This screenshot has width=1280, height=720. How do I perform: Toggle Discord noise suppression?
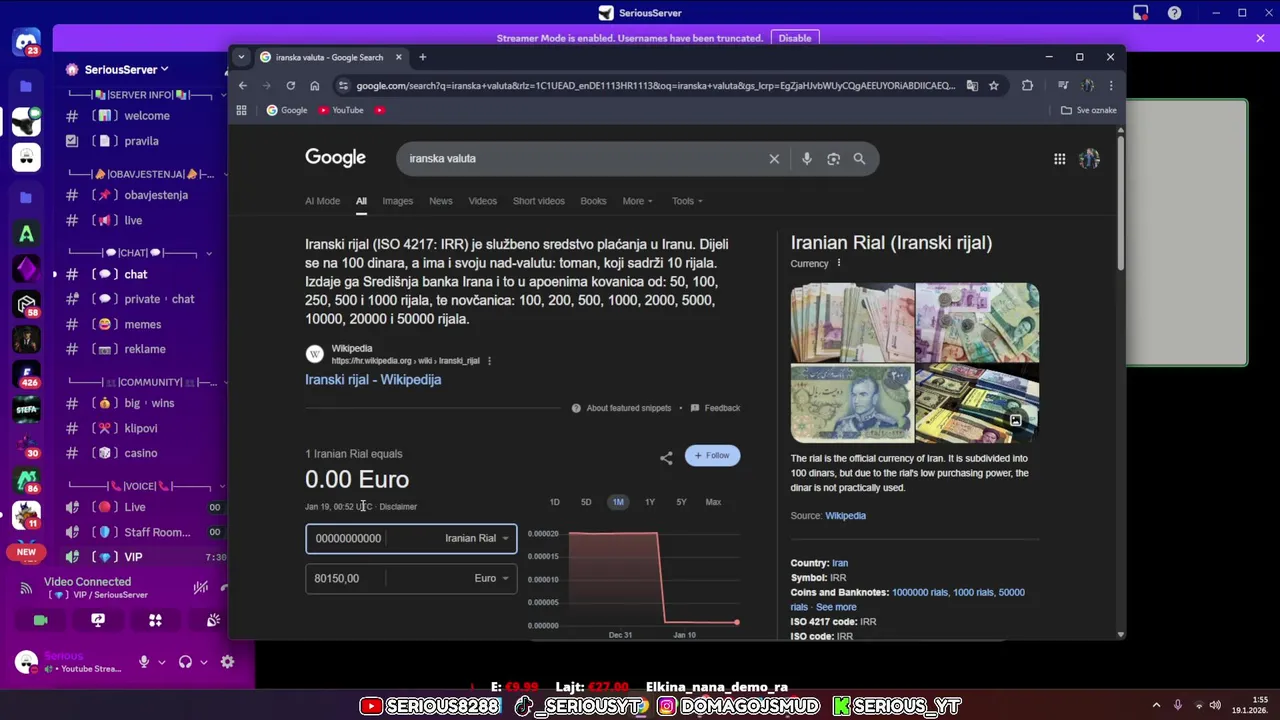pos(201,588)
